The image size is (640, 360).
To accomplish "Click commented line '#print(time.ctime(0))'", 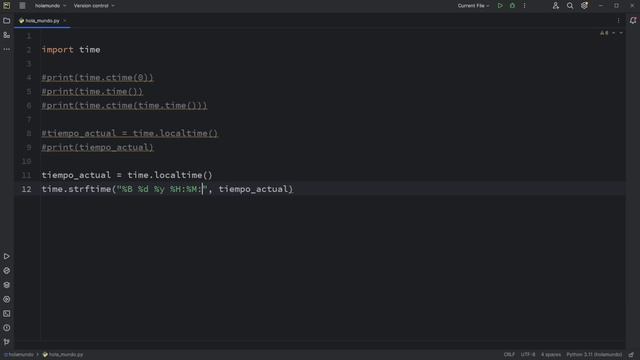I will 97,78.
